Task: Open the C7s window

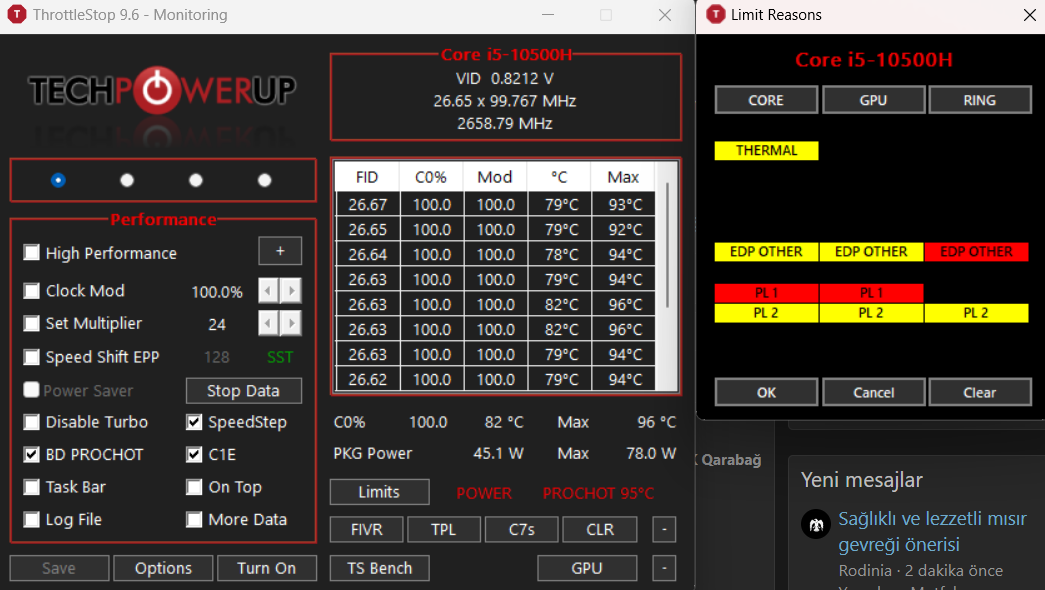Action: click(522, 529)
